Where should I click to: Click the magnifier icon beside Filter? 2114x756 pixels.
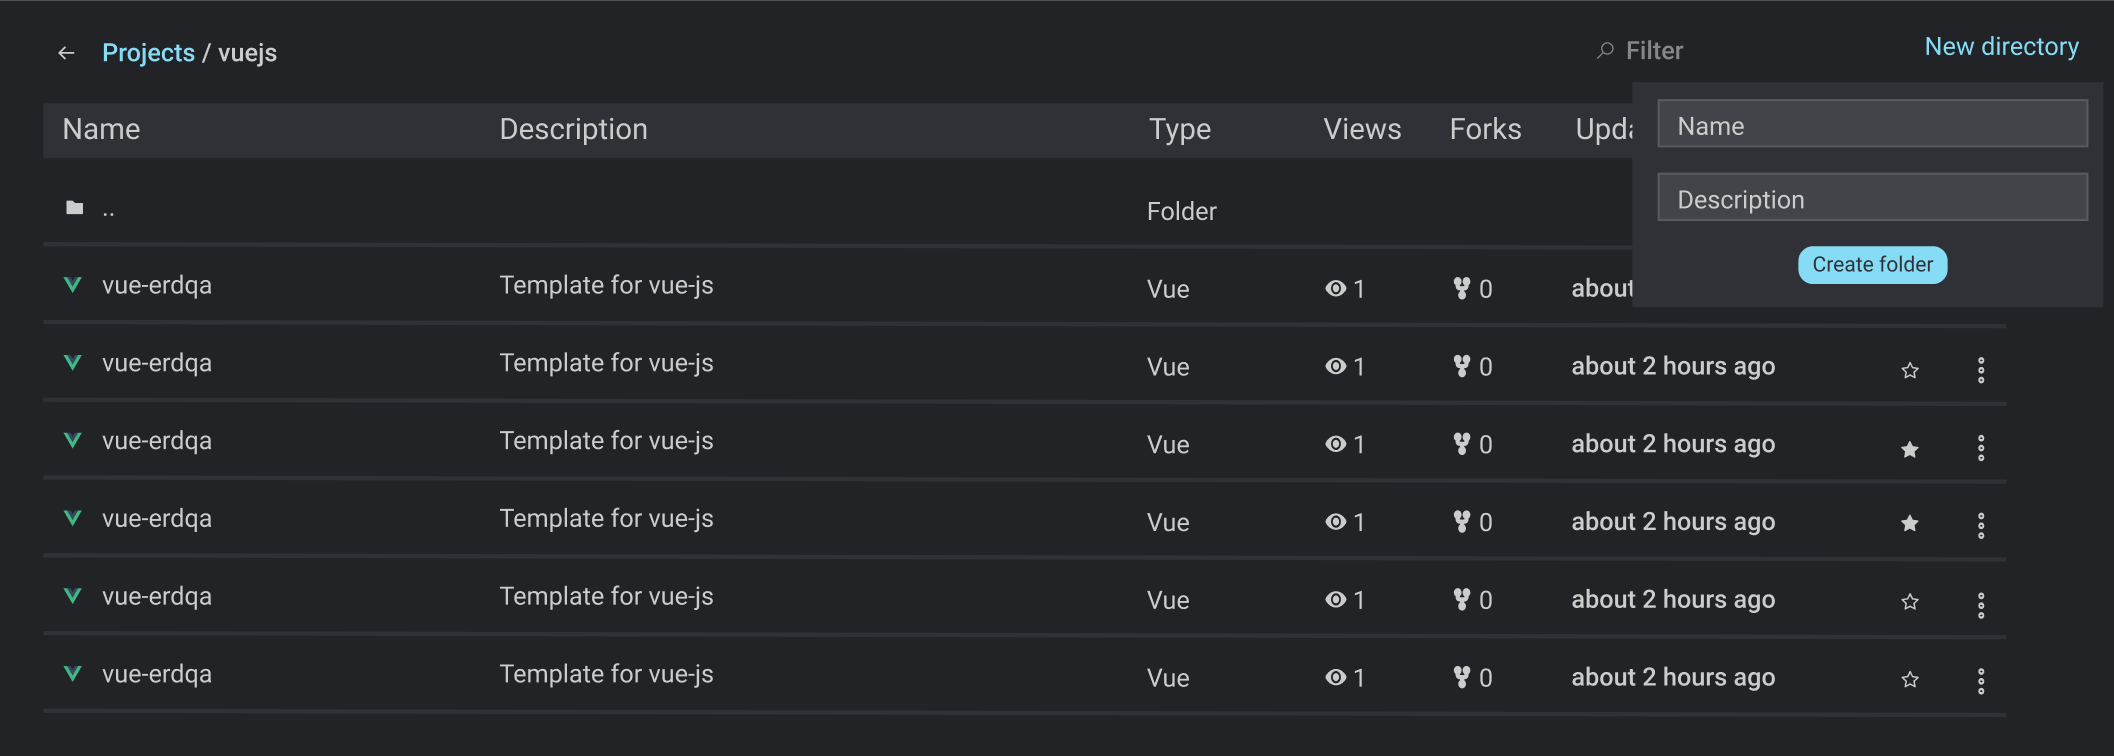1605,50
